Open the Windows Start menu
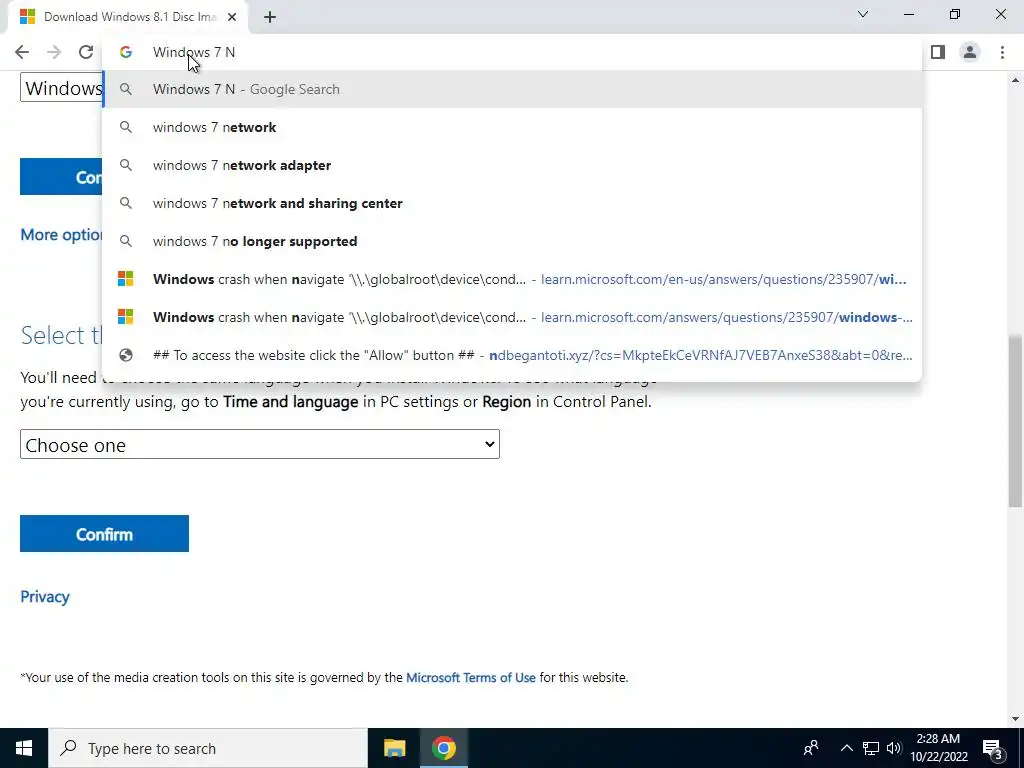The height and width of the screenshot is (768, 1024). [24, 748]
